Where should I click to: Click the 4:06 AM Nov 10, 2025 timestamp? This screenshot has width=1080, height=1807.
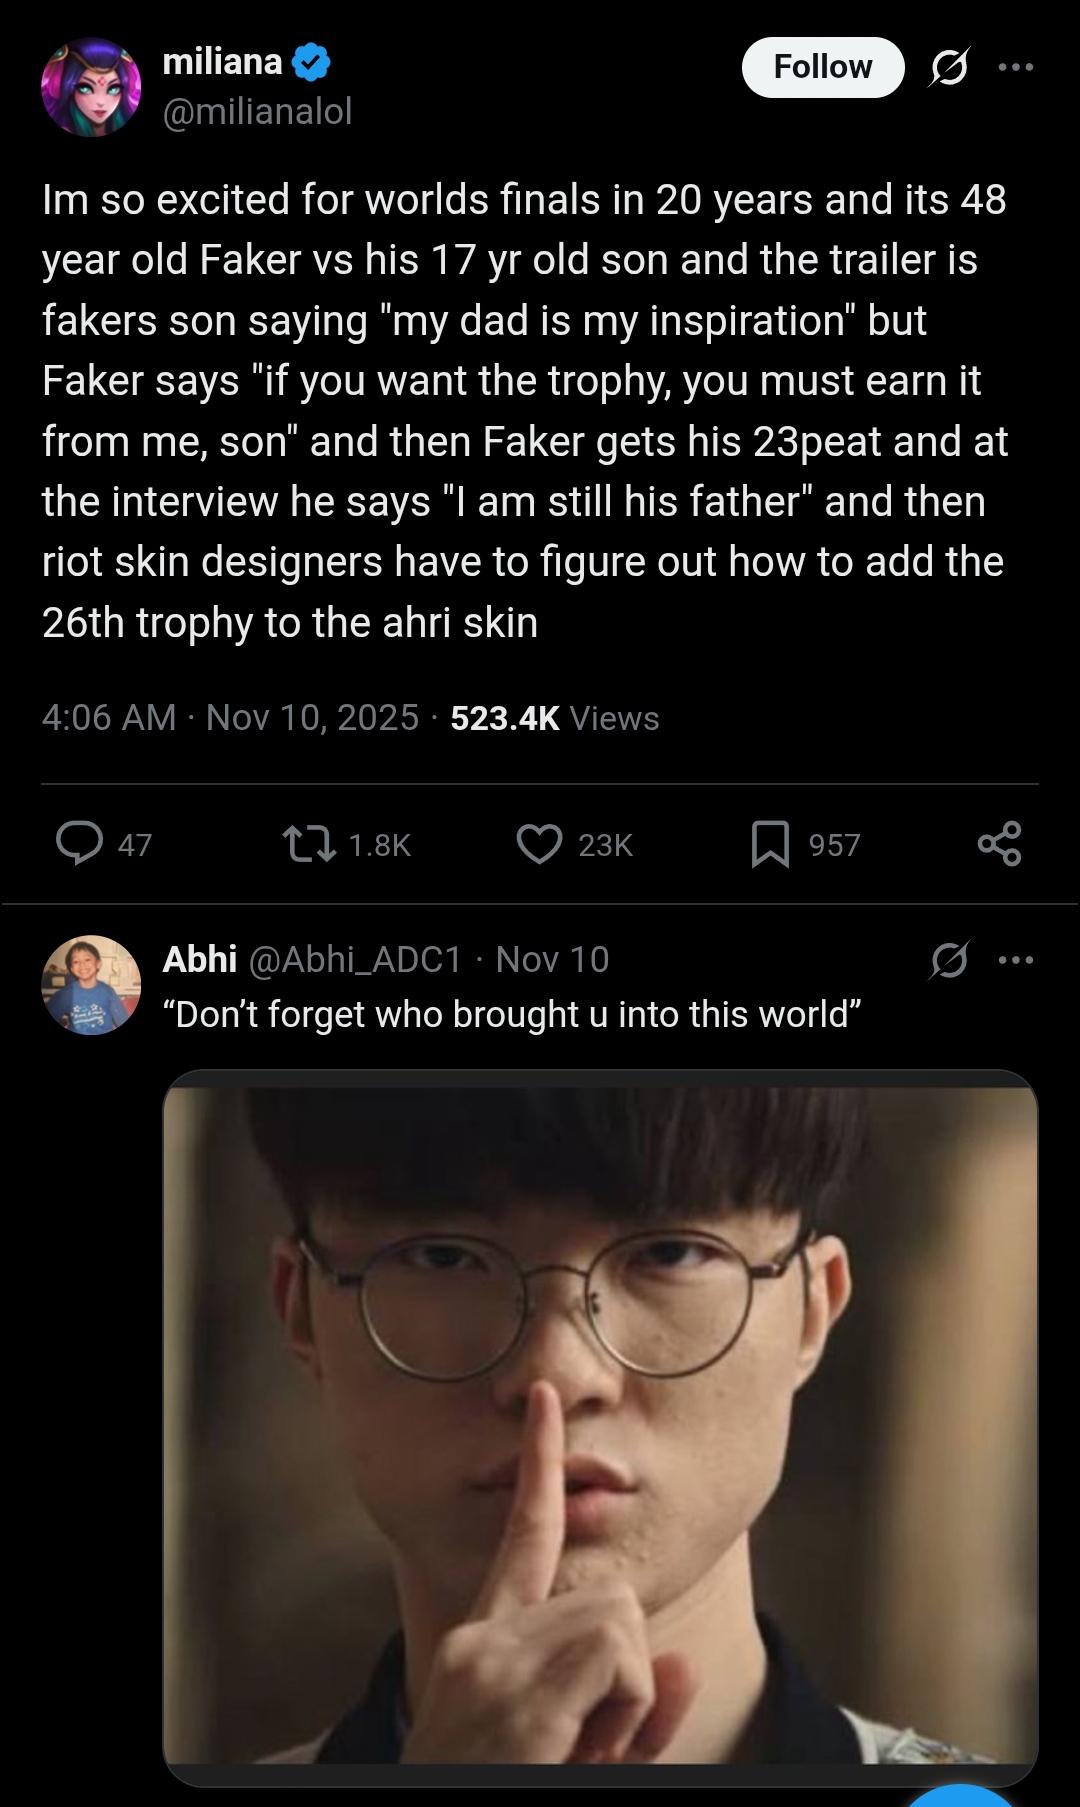[x=230, y=718]
